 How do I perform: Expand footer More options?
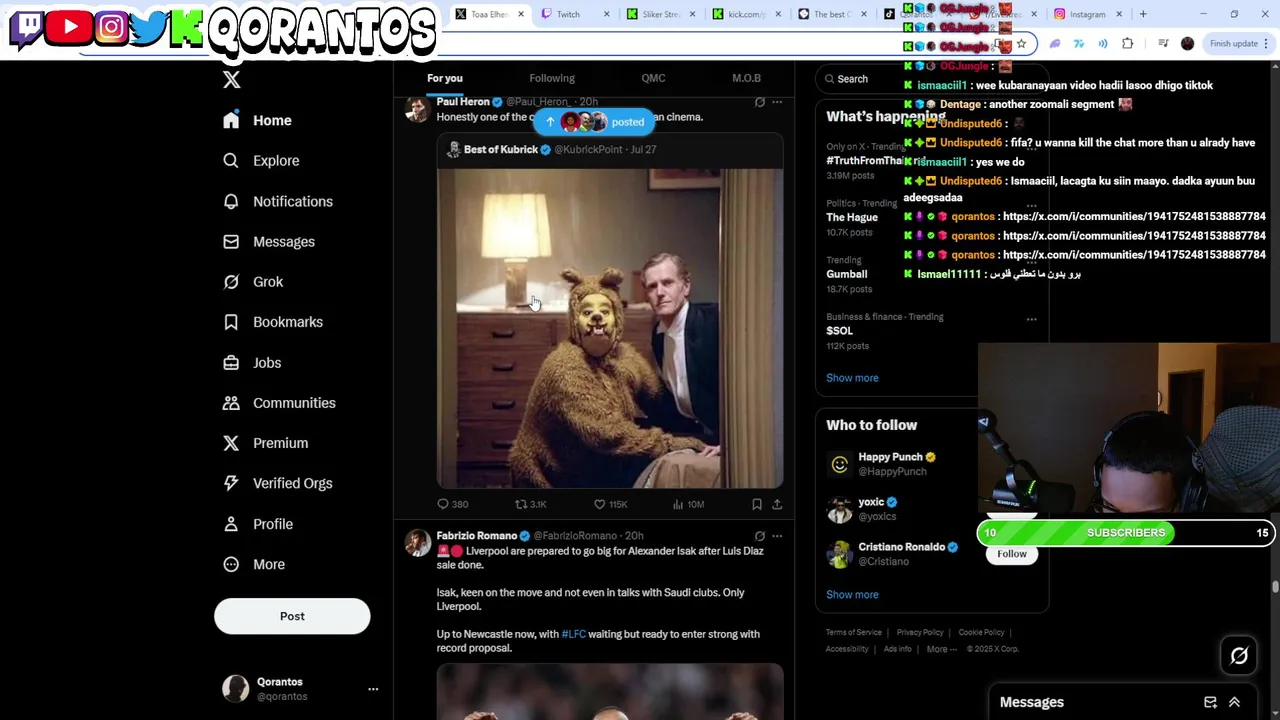[x=941, y=649]
